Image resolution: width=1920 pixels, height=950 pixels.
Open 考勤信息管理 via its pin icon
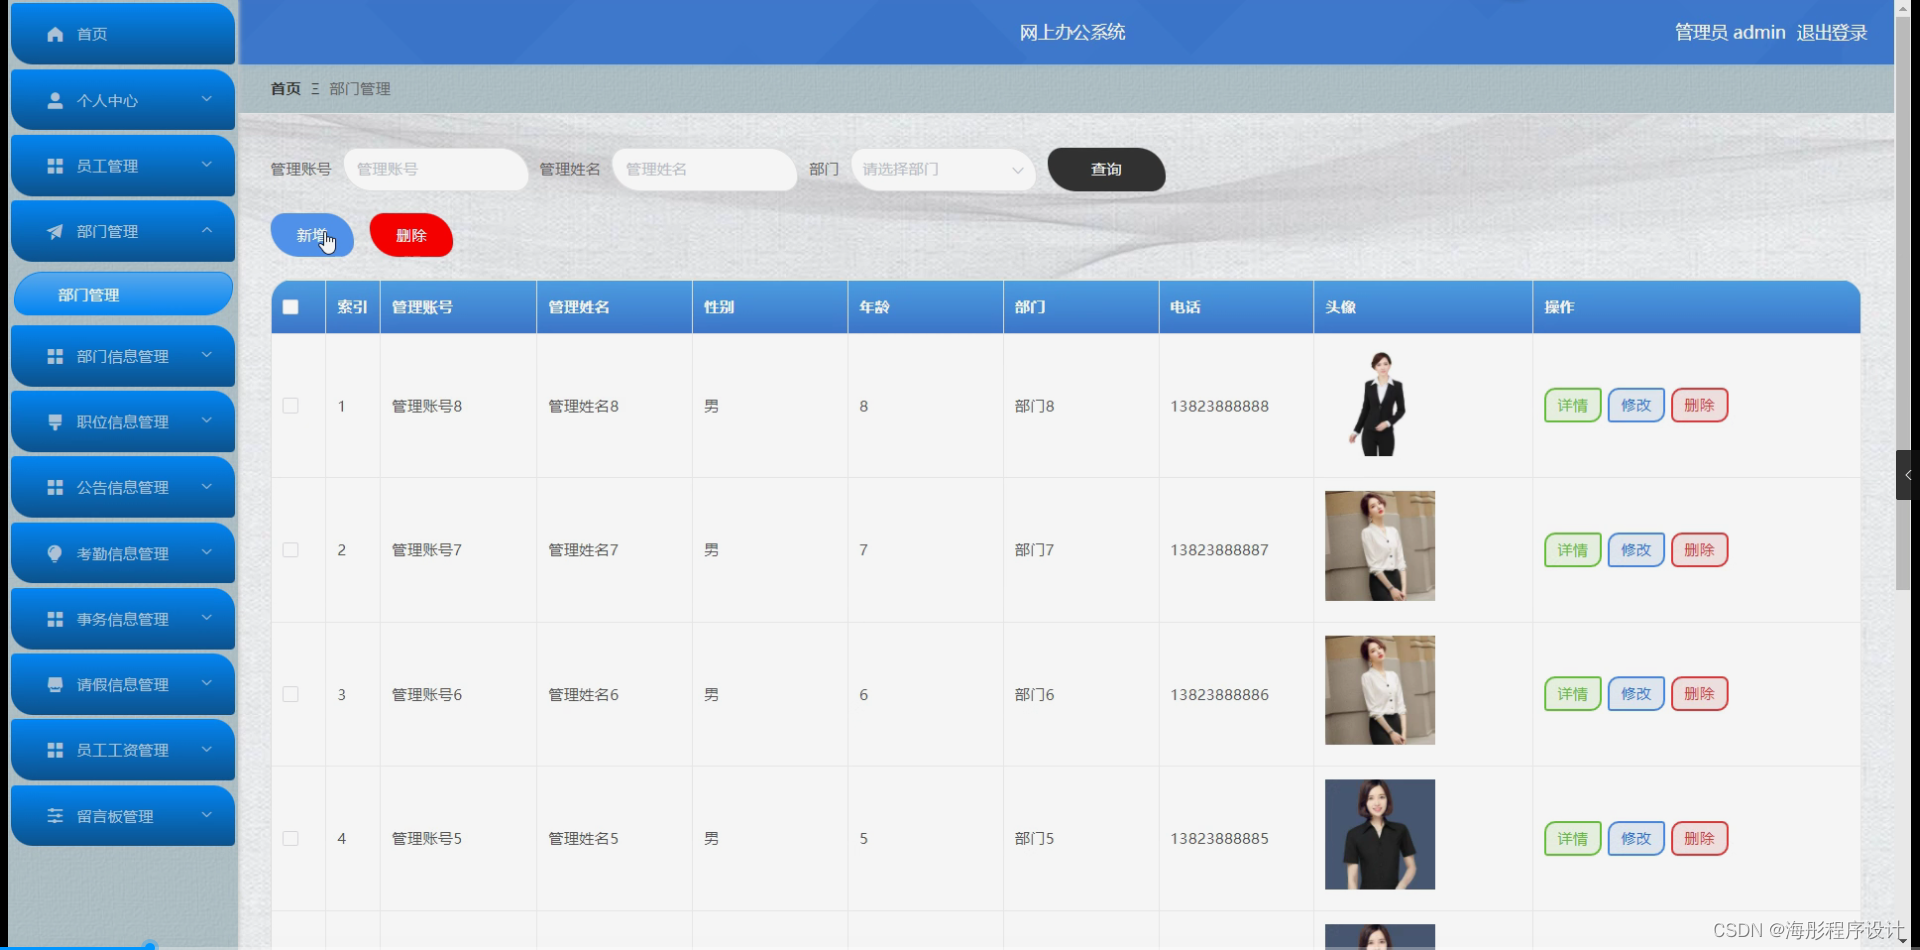point(54,553)
